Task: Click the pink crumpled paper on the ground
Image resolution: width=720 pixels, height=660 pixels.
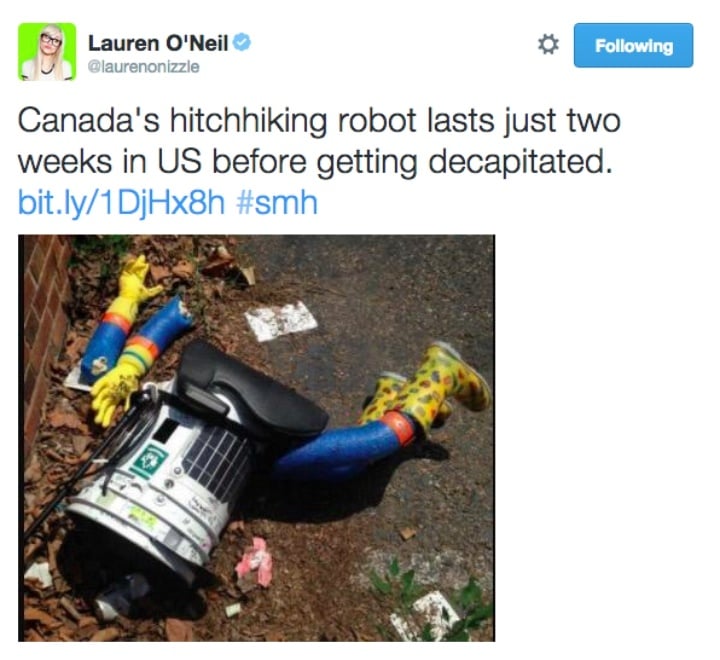Action: pyautogui.click(x=255, y=563)
